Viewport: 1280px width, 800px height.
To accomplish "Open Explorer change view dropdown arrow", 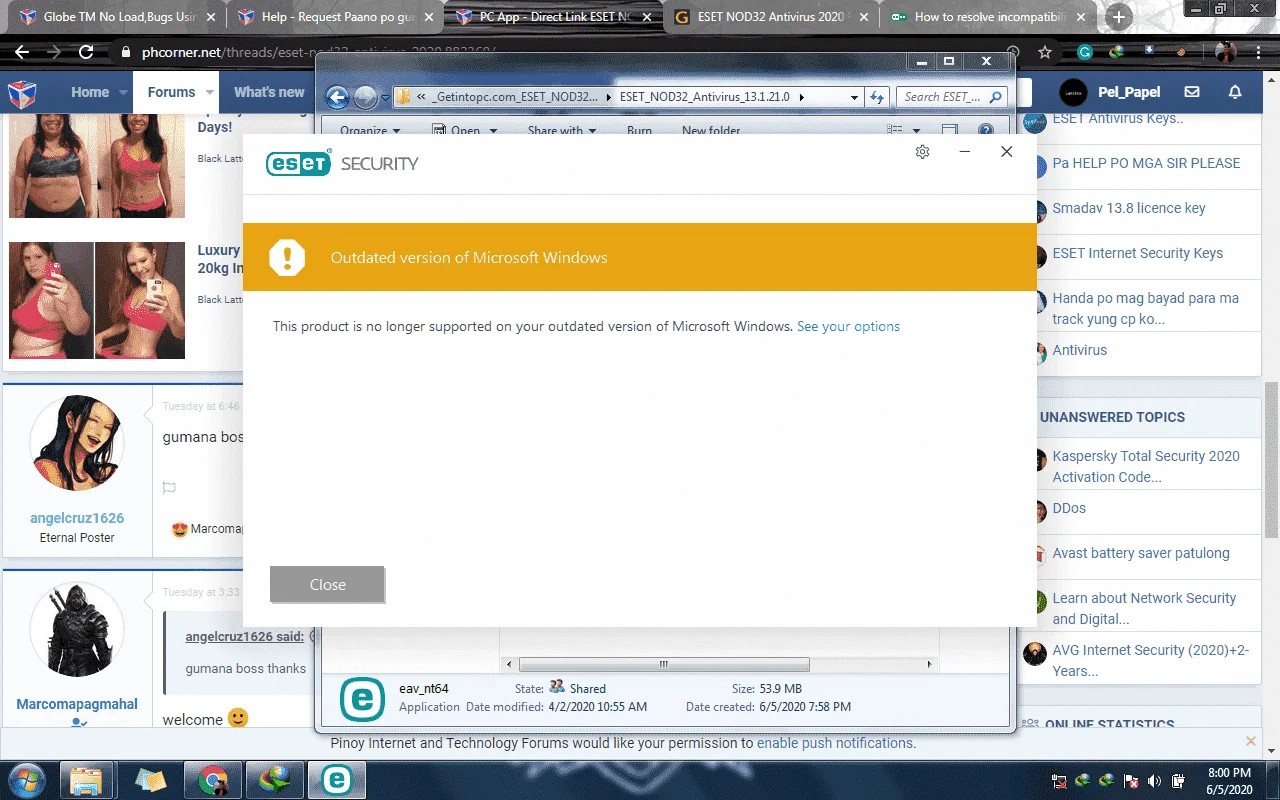I will tap(917, 130).
